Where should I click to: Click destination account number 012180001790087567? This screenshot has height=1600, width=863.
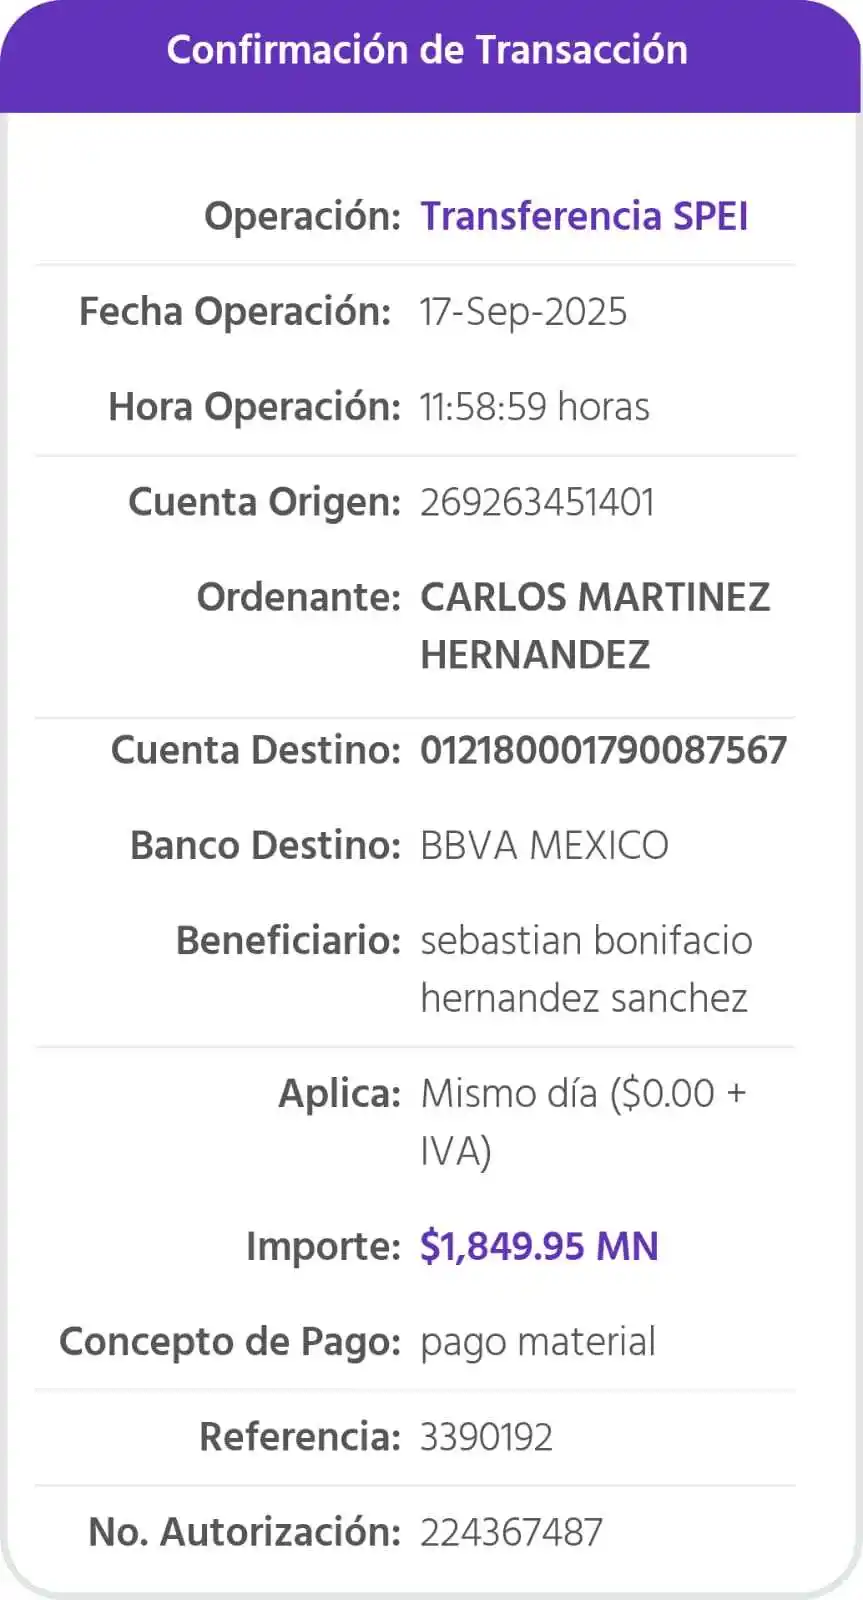pos(603,750)
